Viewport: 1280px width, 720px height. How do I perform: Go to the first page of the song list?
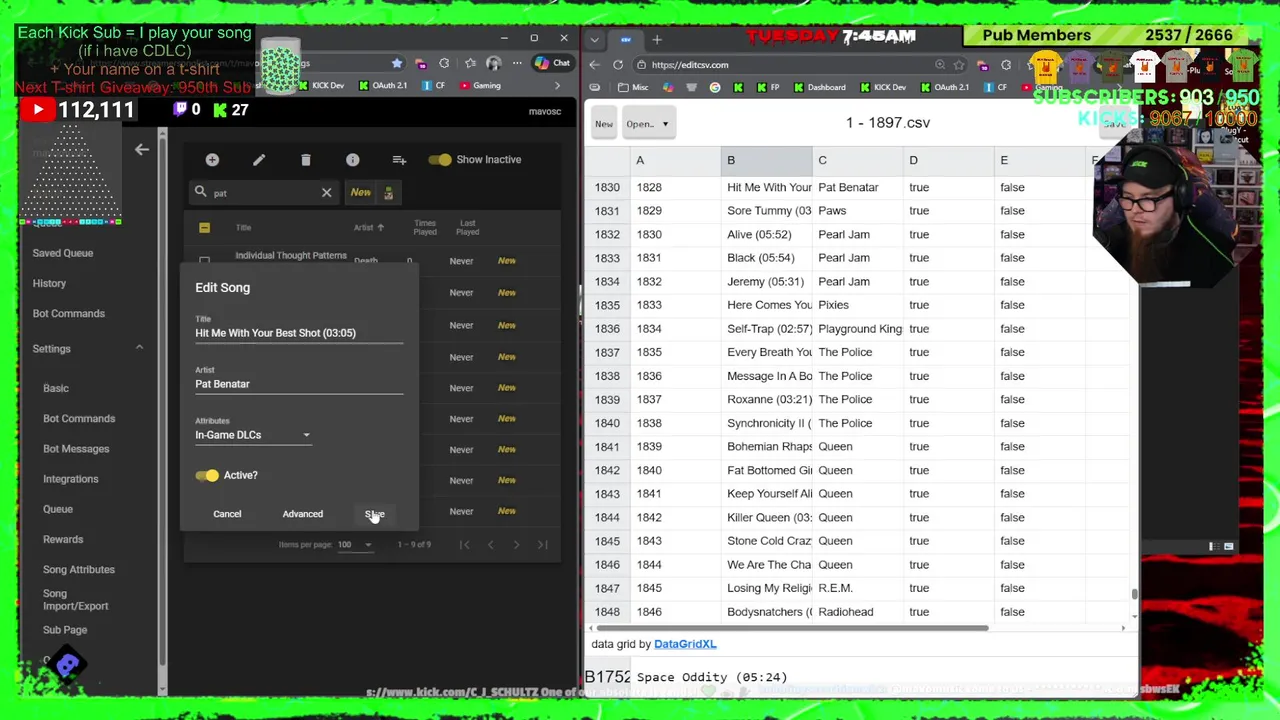[464, 545]
